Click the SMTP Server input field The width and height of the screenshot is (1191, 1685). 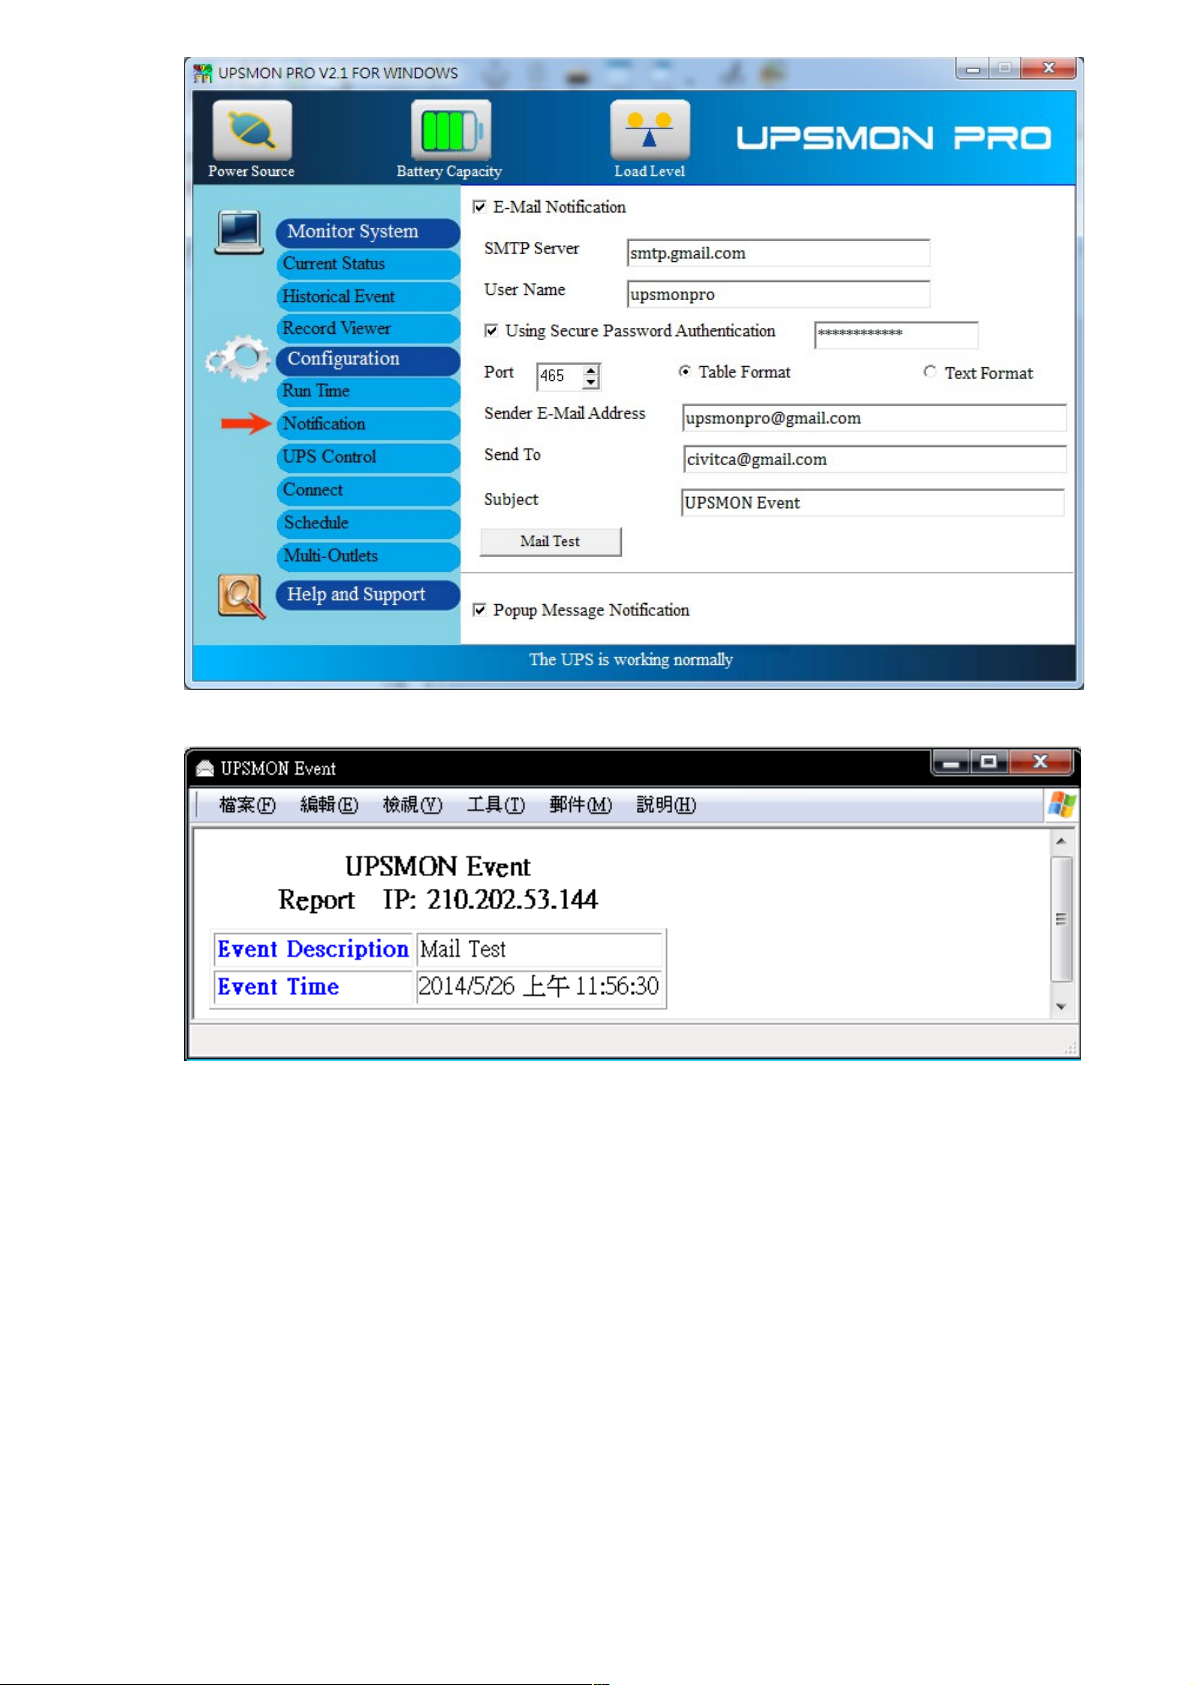[x=778, y=253]
